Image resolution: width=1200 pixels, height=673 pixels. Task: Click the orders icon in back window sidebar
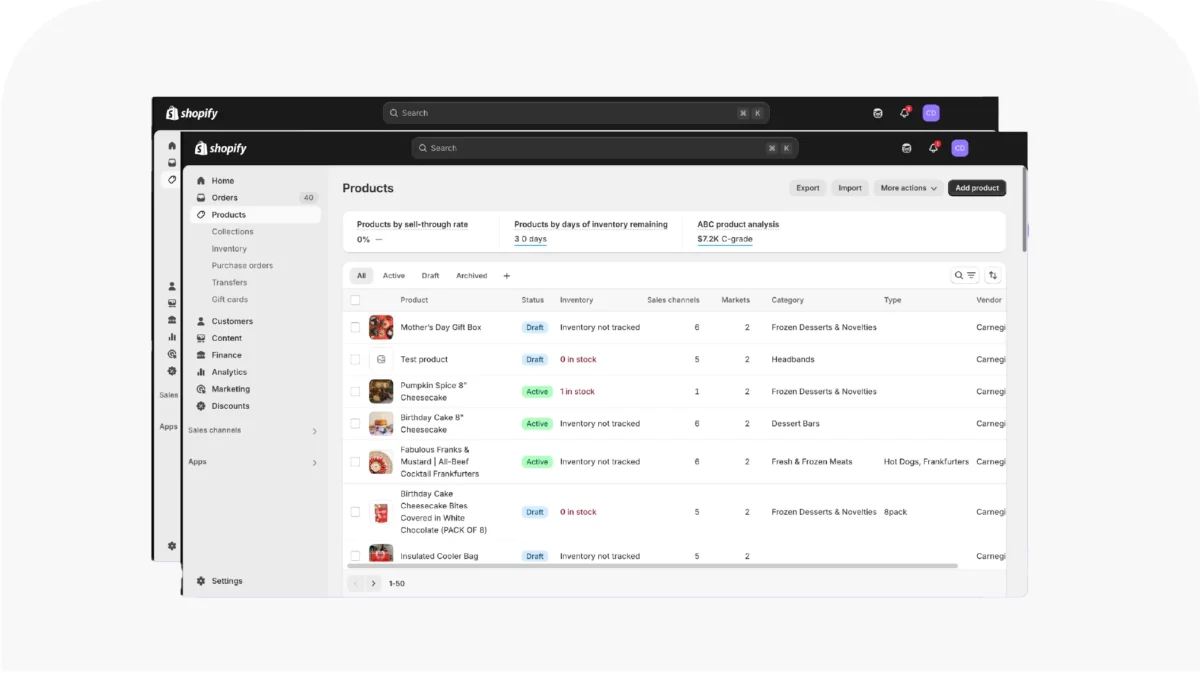coord(172,163)
